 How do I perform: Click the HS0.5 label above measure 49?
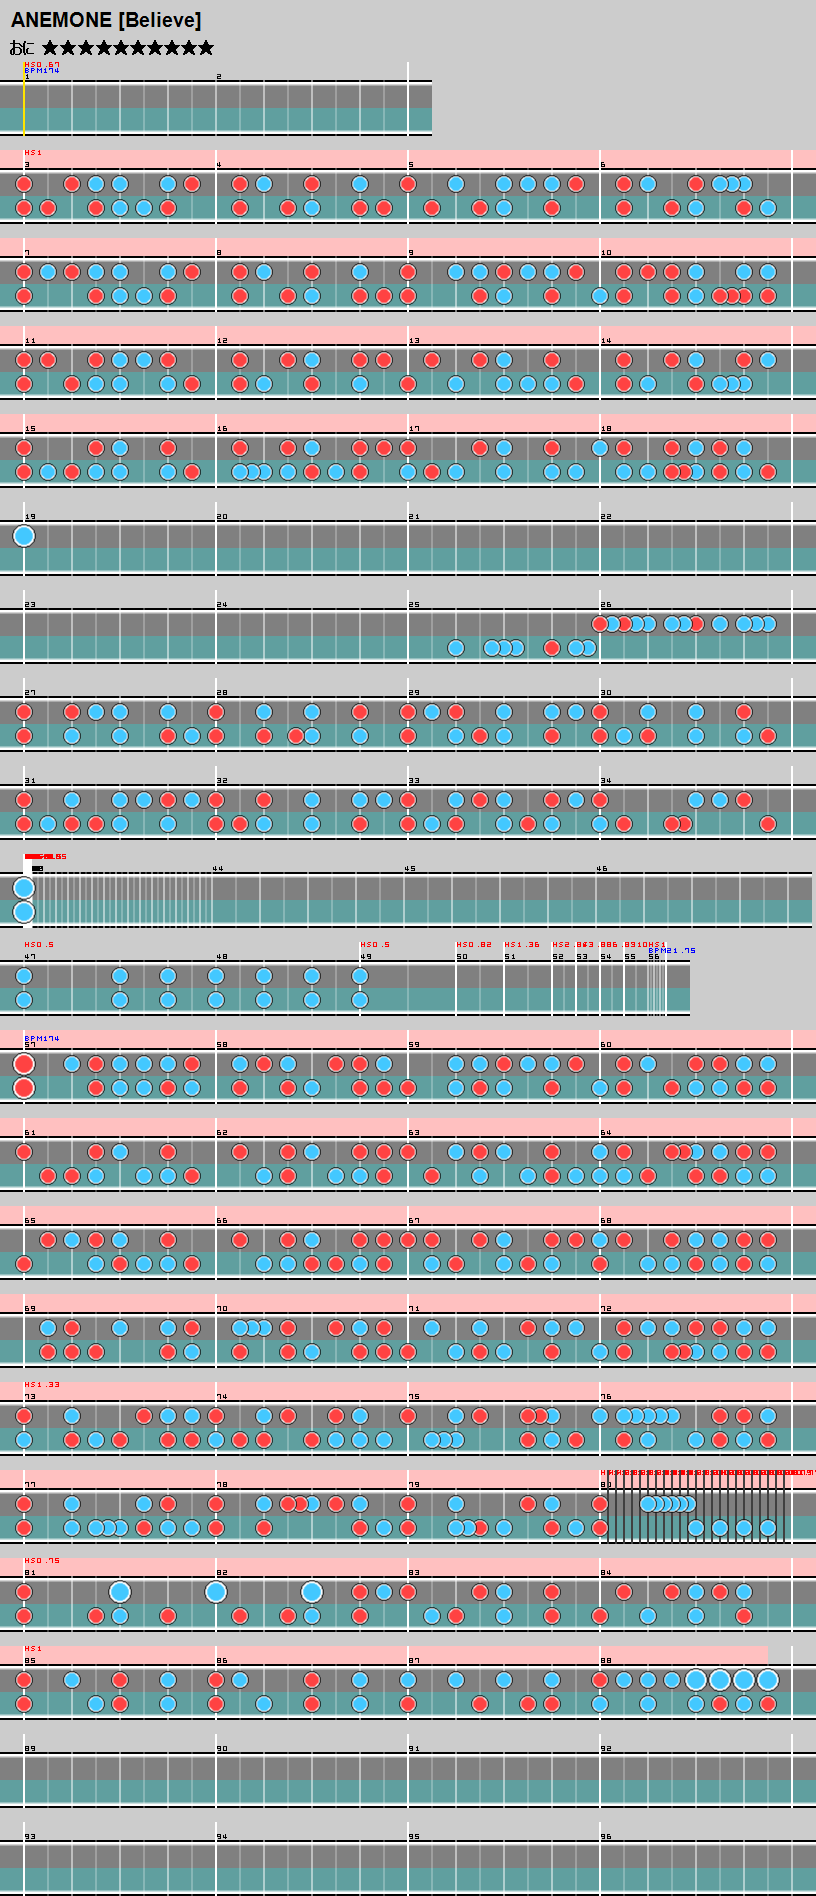tap(375, 945)
